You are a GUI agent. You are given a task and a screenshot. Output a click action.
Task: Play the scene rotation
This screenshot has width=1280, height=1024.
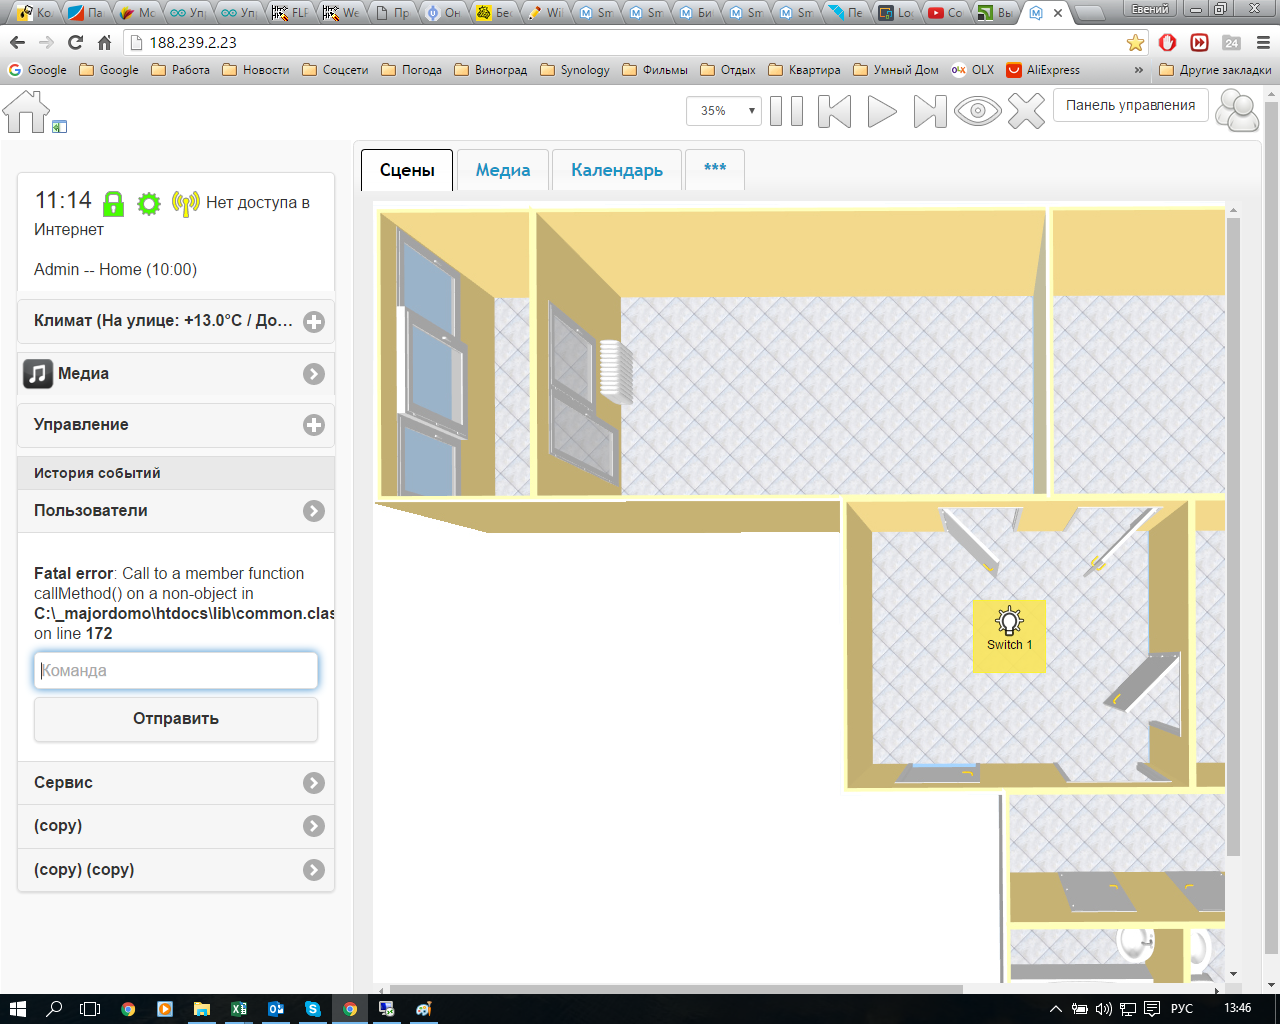pos(881,111)
